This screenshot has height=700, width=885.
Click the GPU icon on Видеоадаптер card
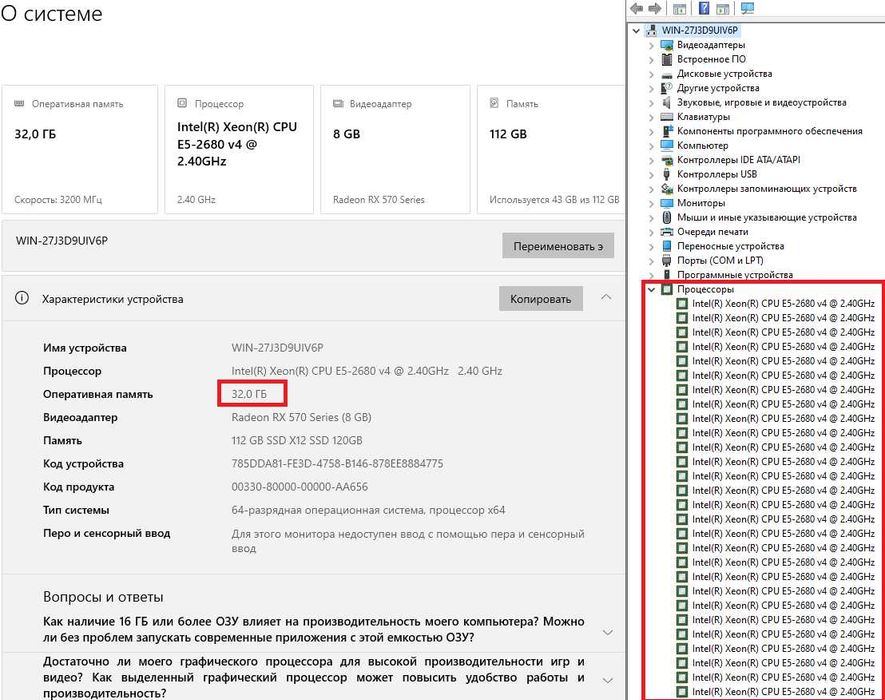[x=338, y=103]
